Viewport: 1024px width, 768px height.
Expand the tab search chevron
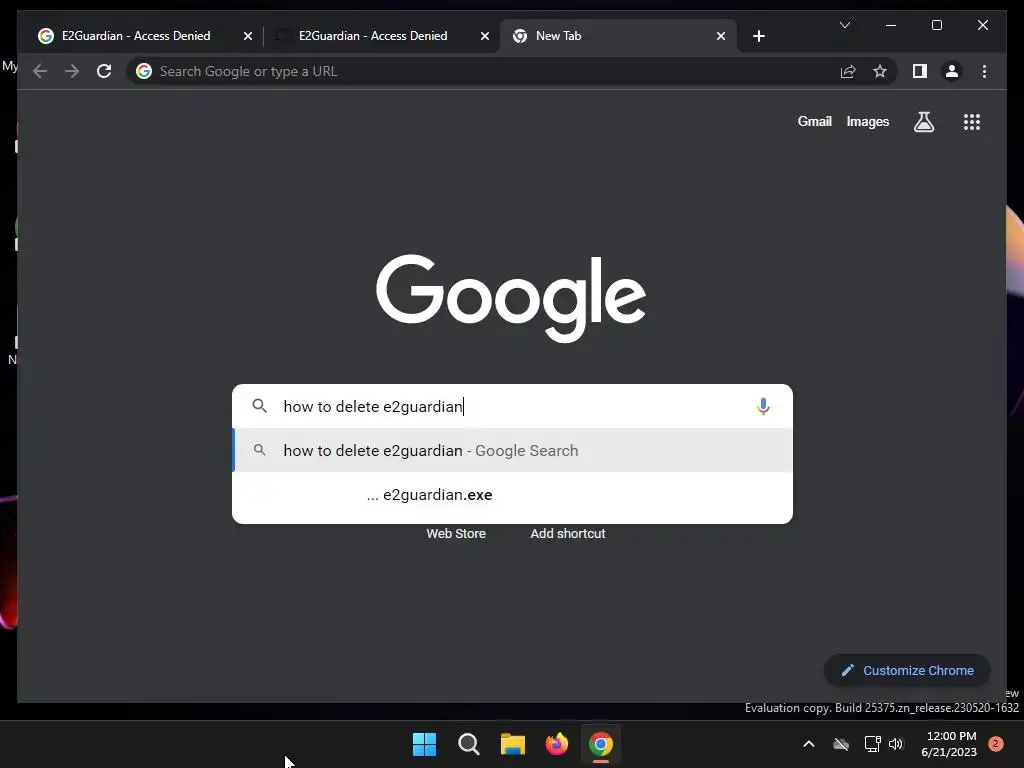click(x=844, y=25)
